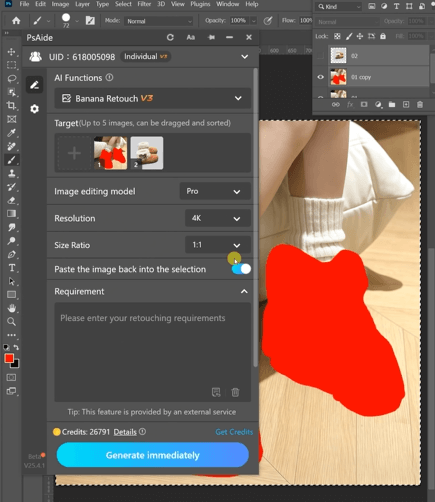Open the Get Credits link
This screenshot has width=435, height=502.
[x=234, y=432]
